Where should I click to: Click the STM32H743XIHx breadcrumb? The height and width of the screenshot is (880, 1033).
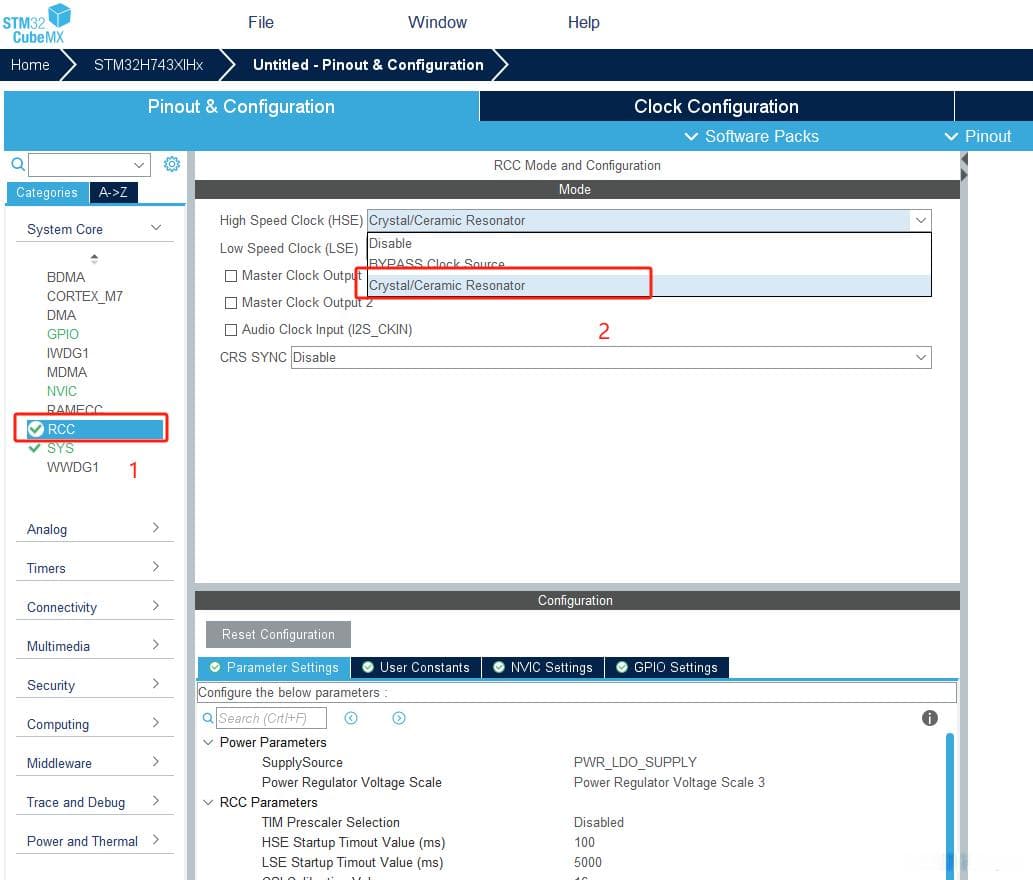pos(148,65)
